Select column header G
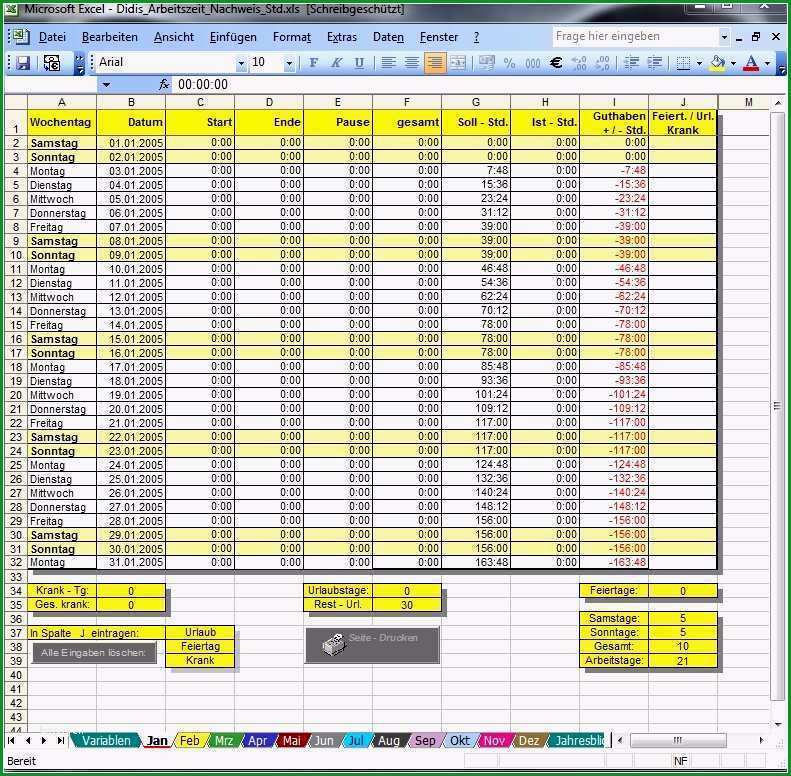The height and width of the screenshot is (776, 791). pyautogui.click(x=476, y=102)
